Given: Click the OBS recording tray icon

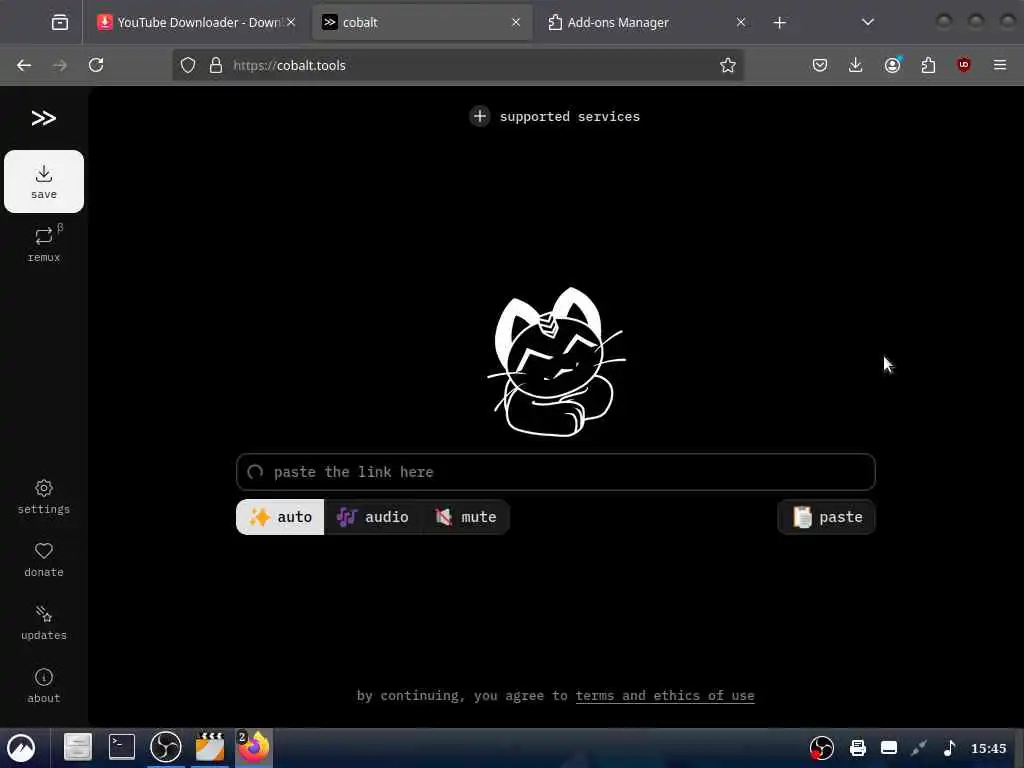Looking at the screenshot, I should click(x=822, y=748).
